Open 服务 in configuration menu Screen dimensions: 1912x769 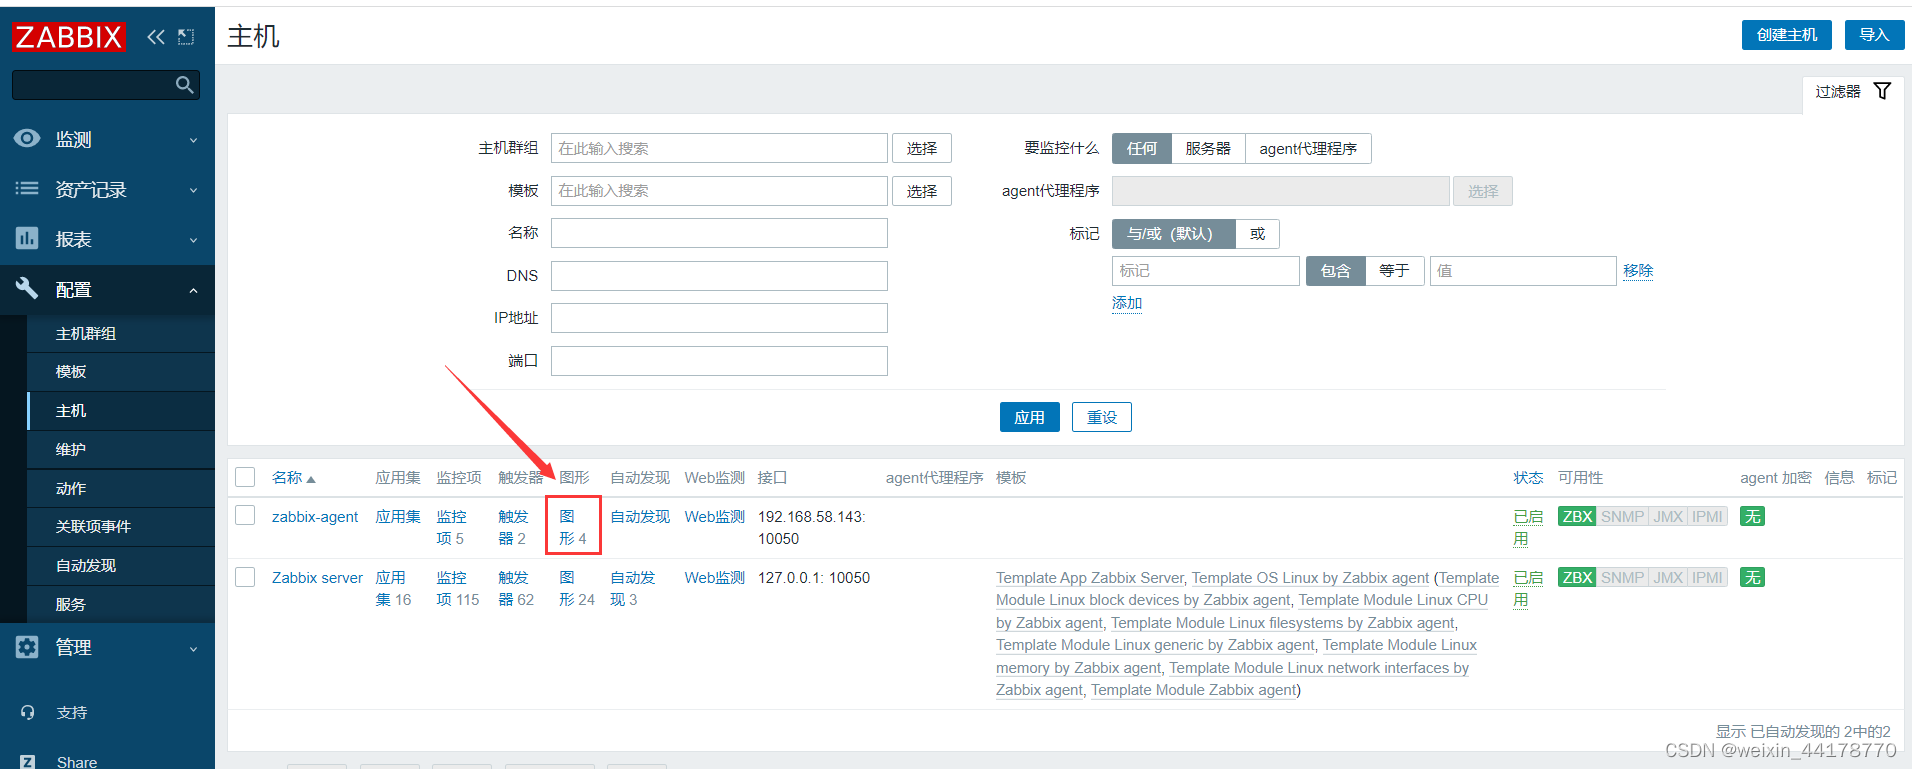tap(122, 605)
